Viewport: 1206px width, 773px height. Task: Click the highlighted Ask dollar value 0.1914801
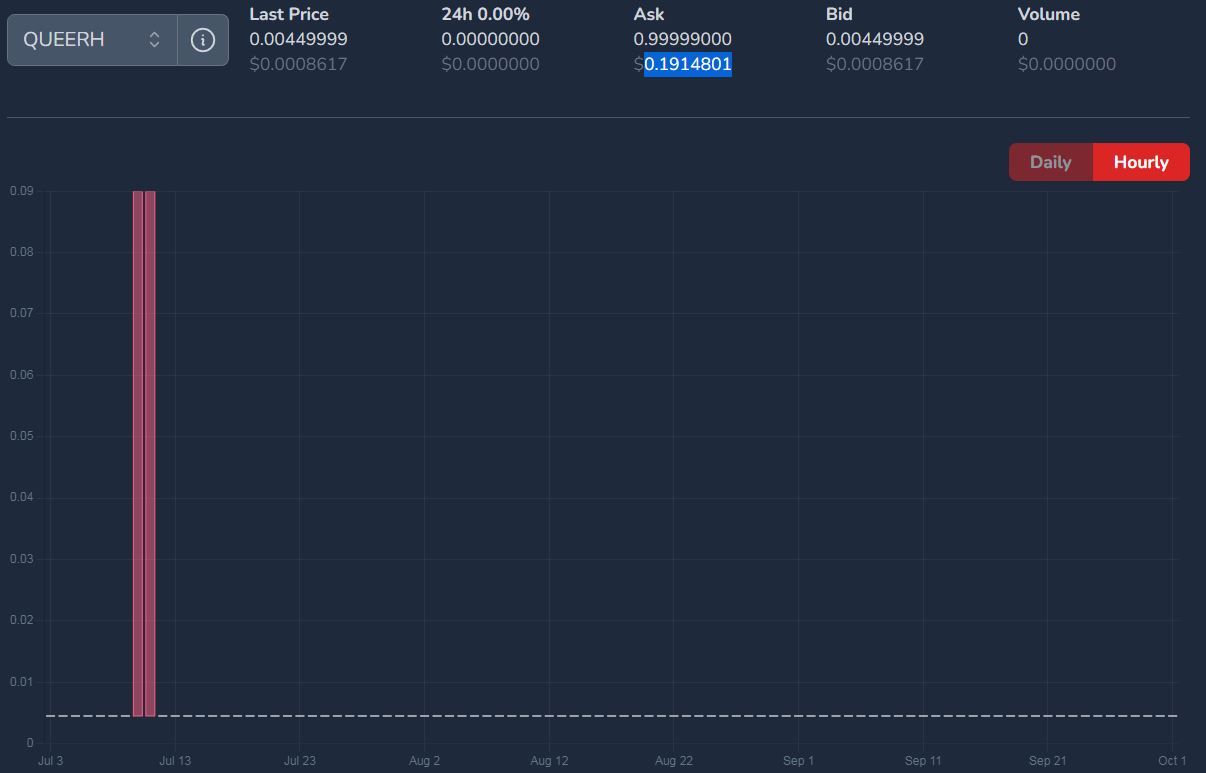coord(688,64)
